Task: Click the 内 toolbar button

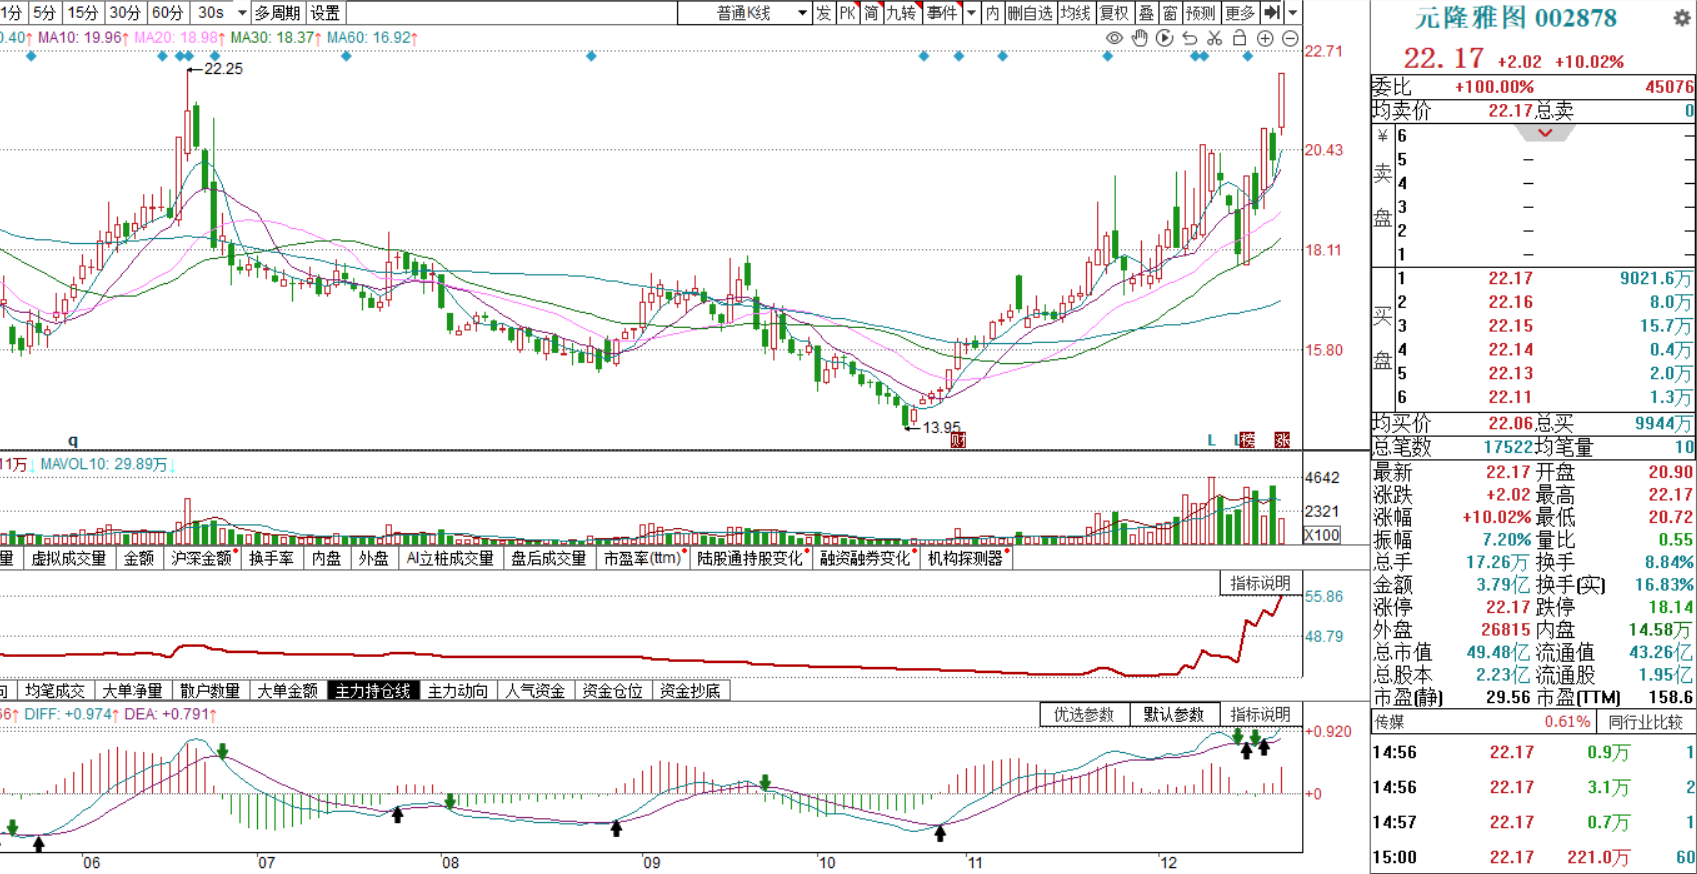Action: tap(992, 12)
